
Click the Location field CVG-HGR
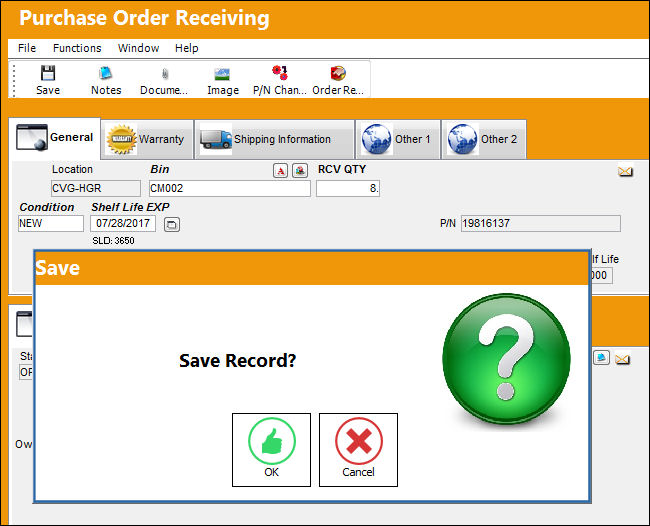coord(96,188)
